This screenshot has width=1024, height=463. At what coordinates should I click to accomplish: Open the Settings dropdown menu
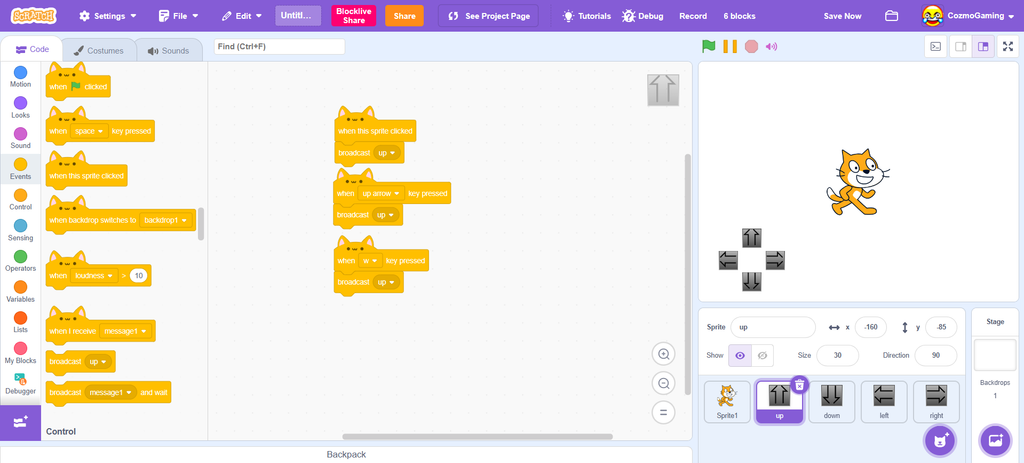coord(108,16)
